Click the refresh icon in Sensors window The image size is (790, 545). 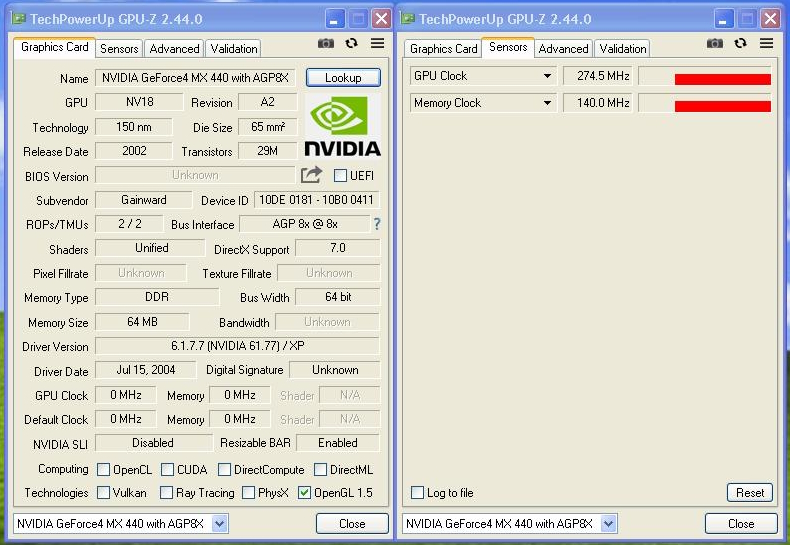click(x=741, y=43)
